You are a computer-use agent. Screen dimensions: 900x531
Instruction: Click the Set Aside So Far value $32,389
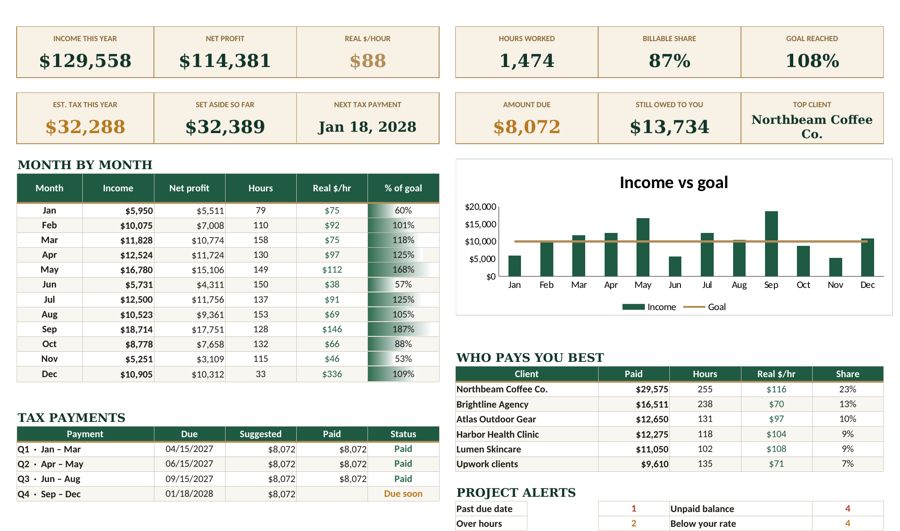click(224, 127)
